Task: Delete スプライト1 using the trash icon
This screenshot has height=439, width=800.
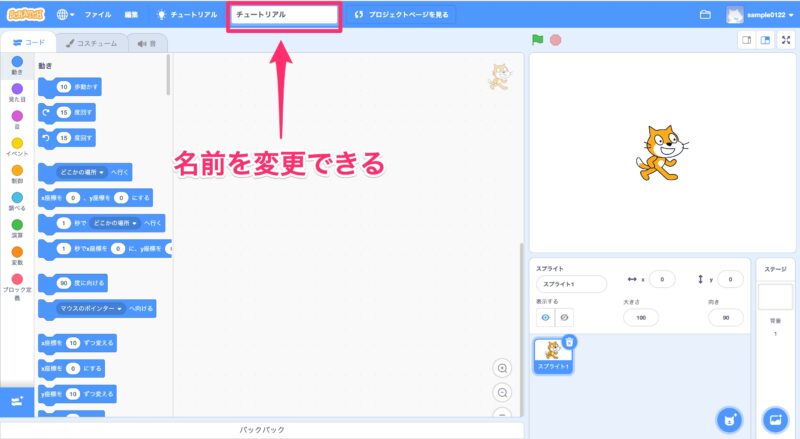Action: (569, 341)
